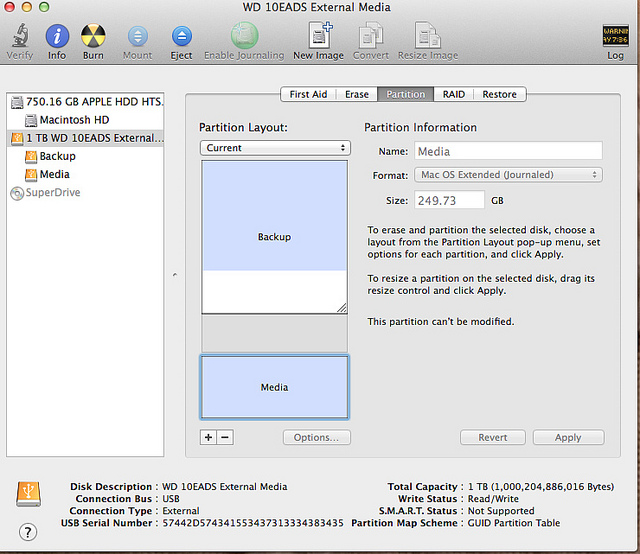Screen dimensions: 640x554
Task: Click the Enable Journaling icon
Action: tap(244, 36)
